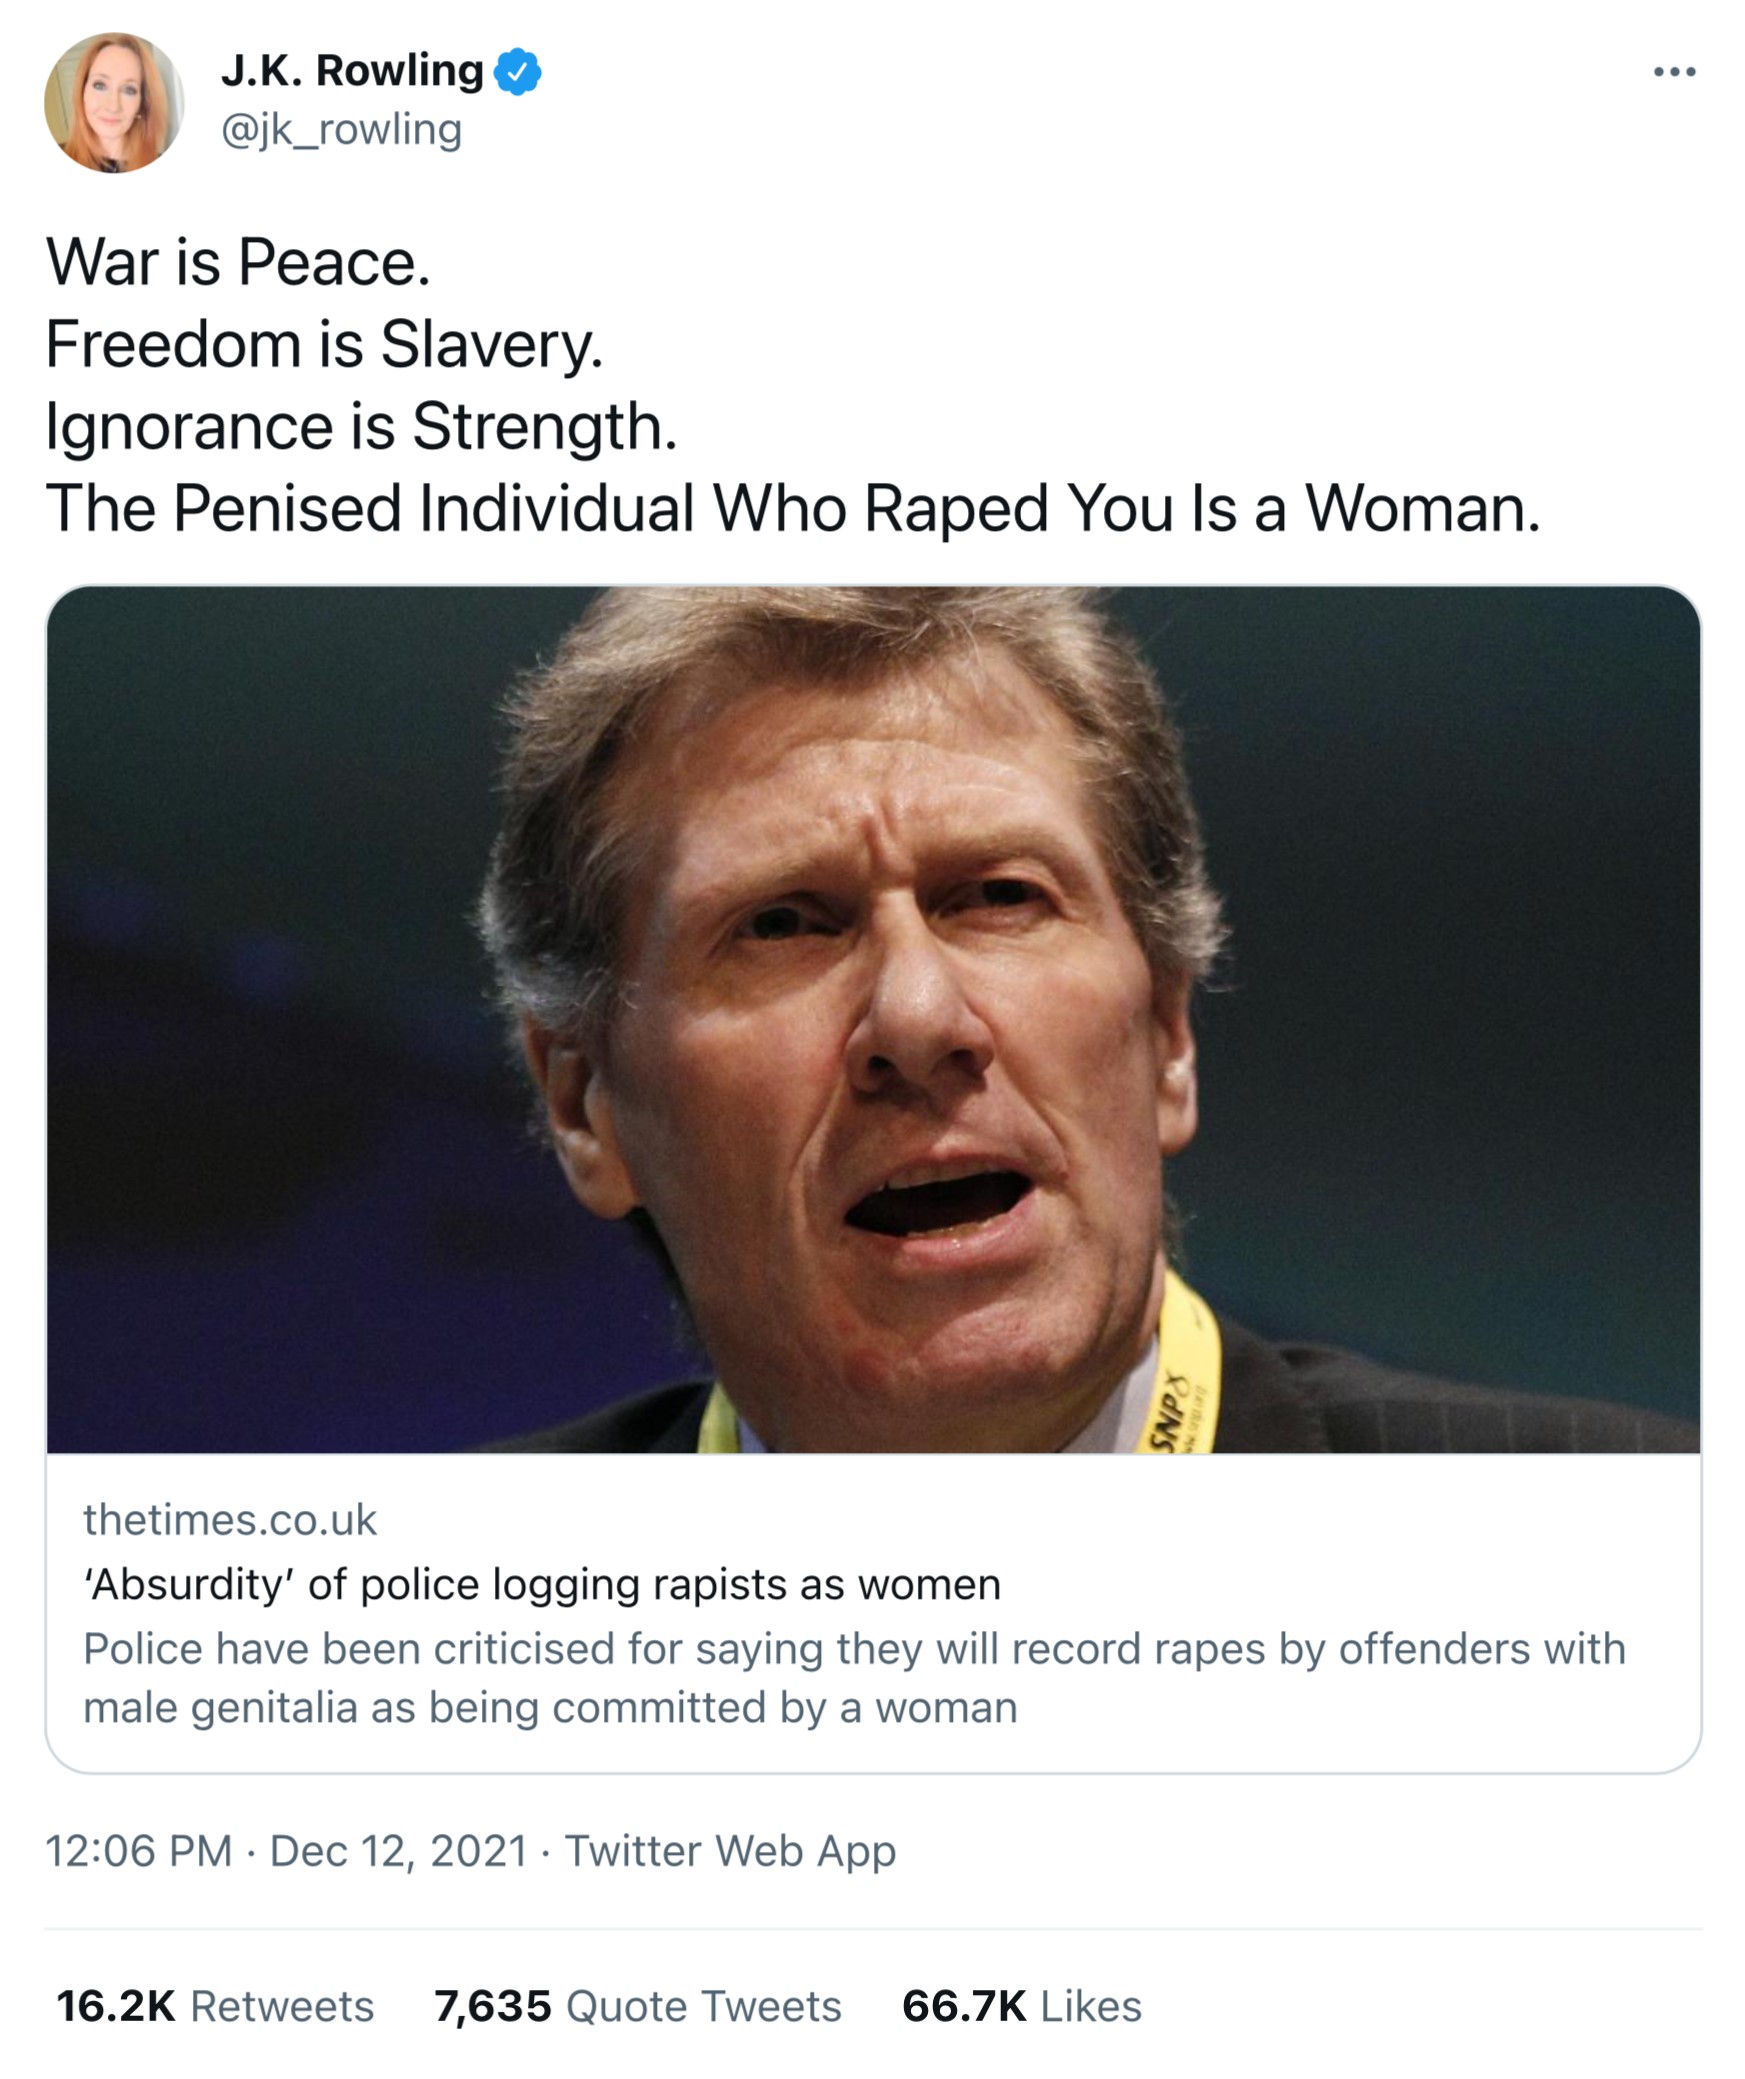Open the article preview photo
Viewport: 1745px width, 2079px height.
(x=872, y=1018)
